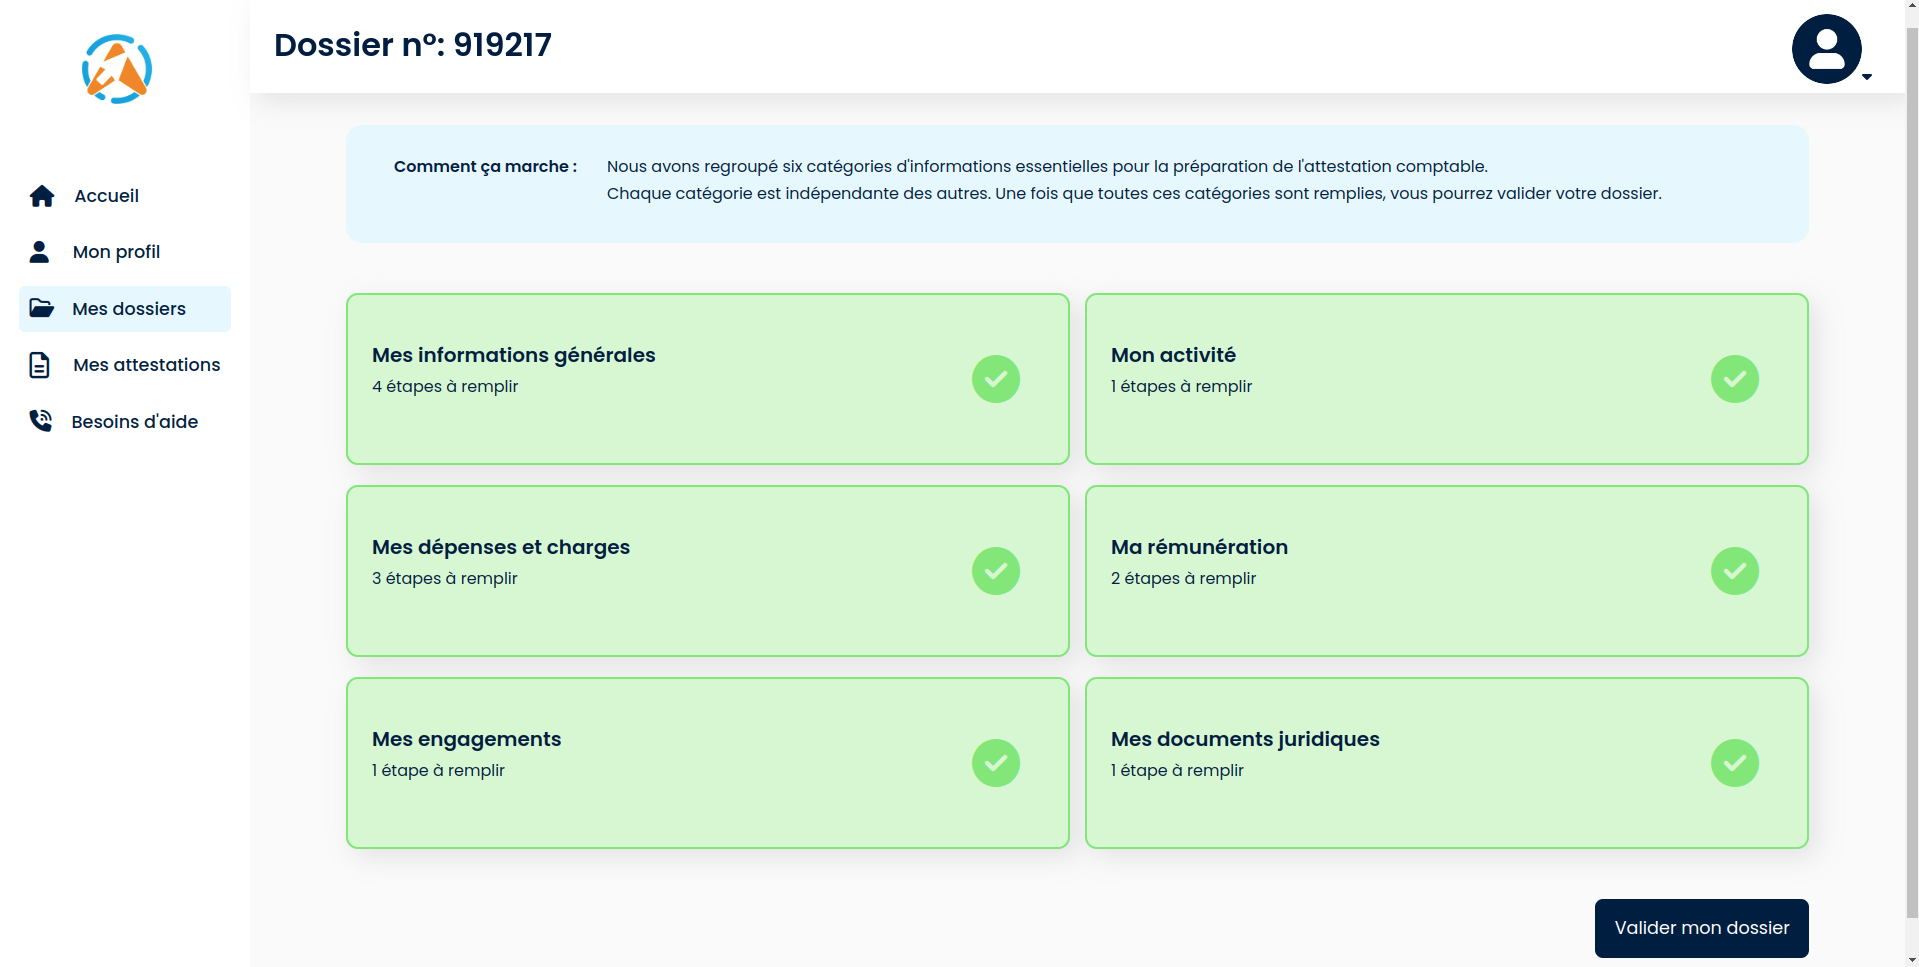Screen dimensions: 1919x967
Task: Click the home icon beside Accueil
Action: click(x=42, y=196)
